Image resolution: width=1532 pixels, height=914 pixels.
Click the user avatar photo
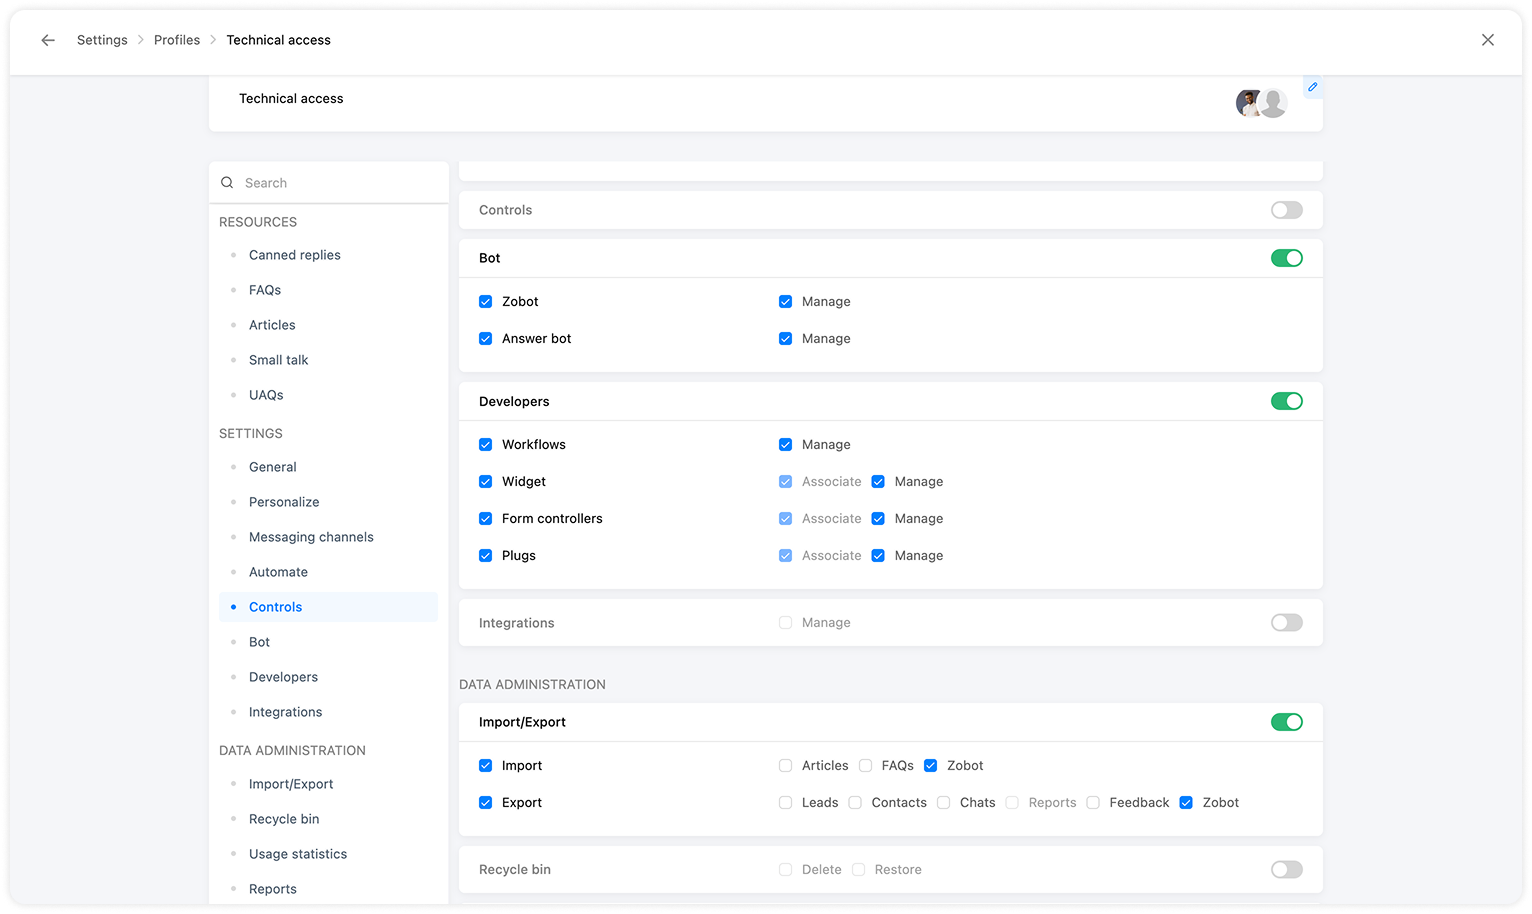[1249, 102]
